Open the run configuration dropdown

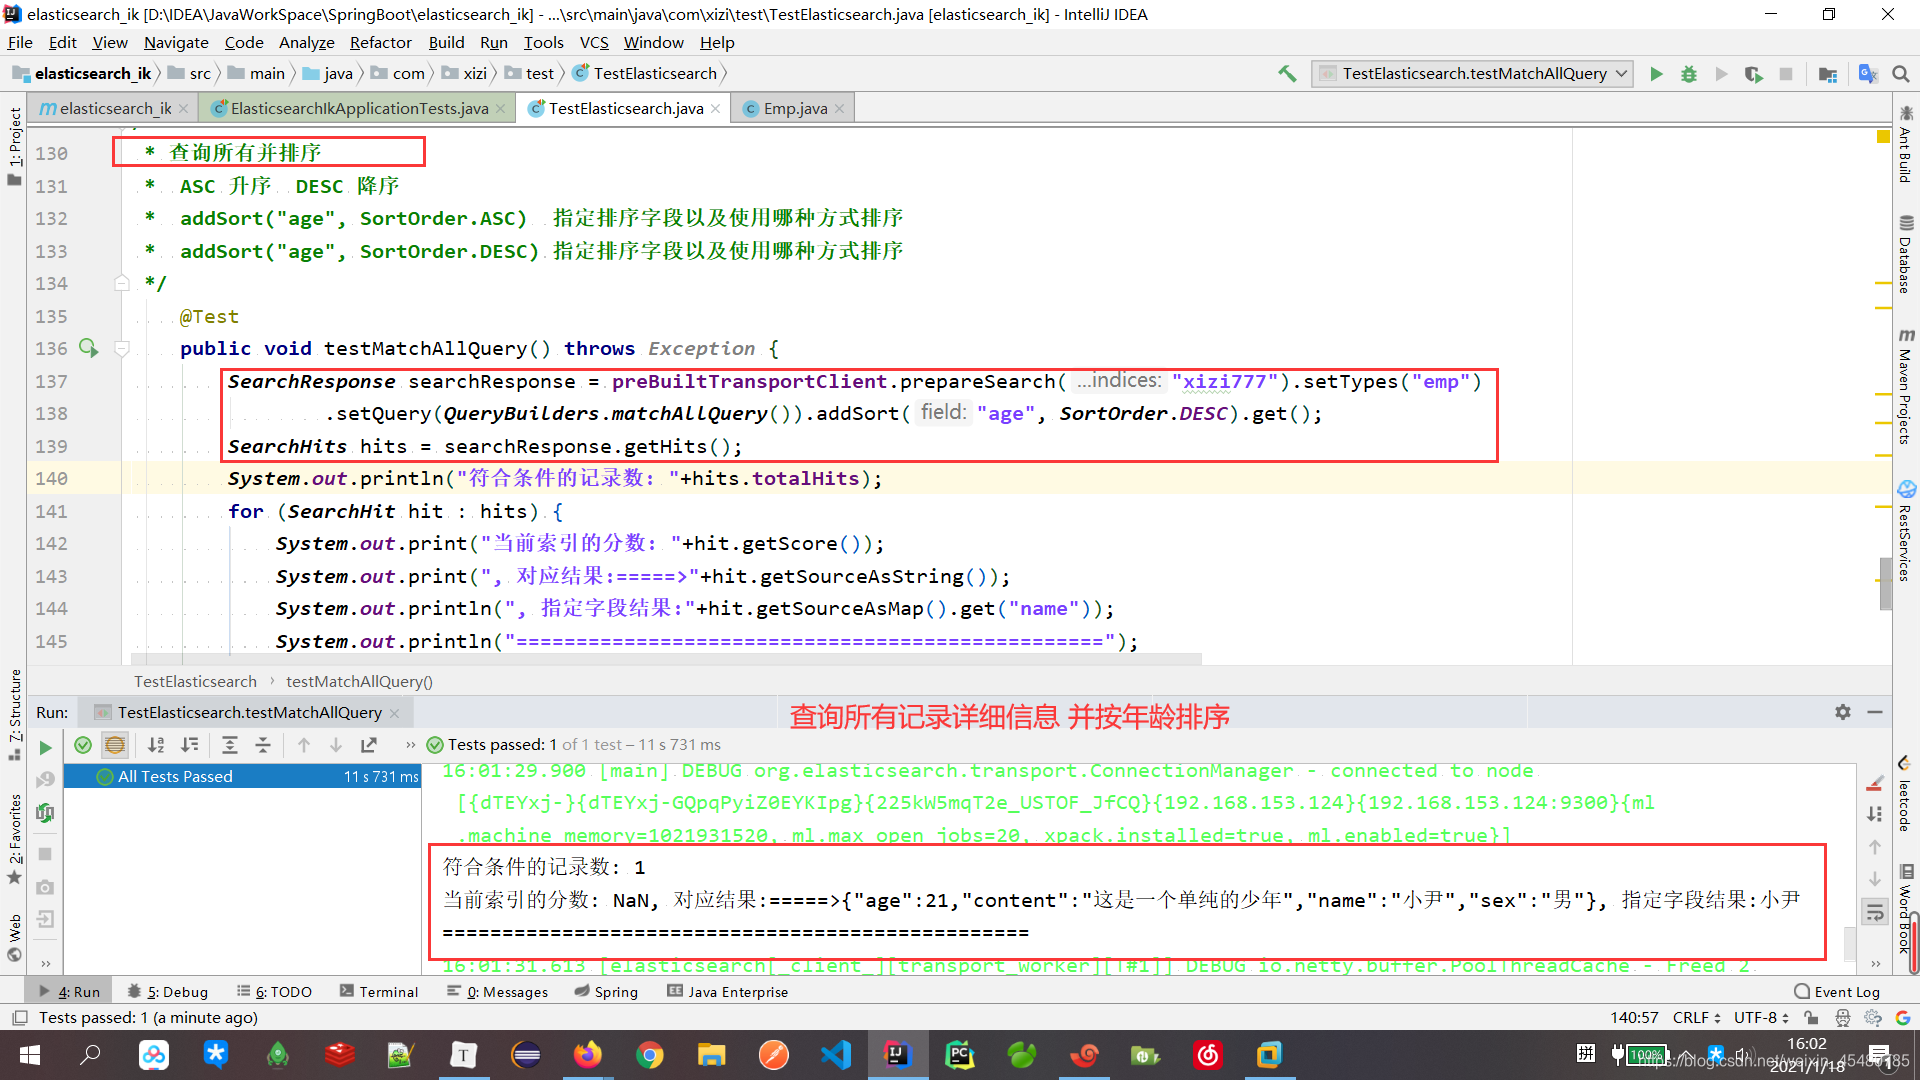pyautogui.click(x=1621, y=73)
